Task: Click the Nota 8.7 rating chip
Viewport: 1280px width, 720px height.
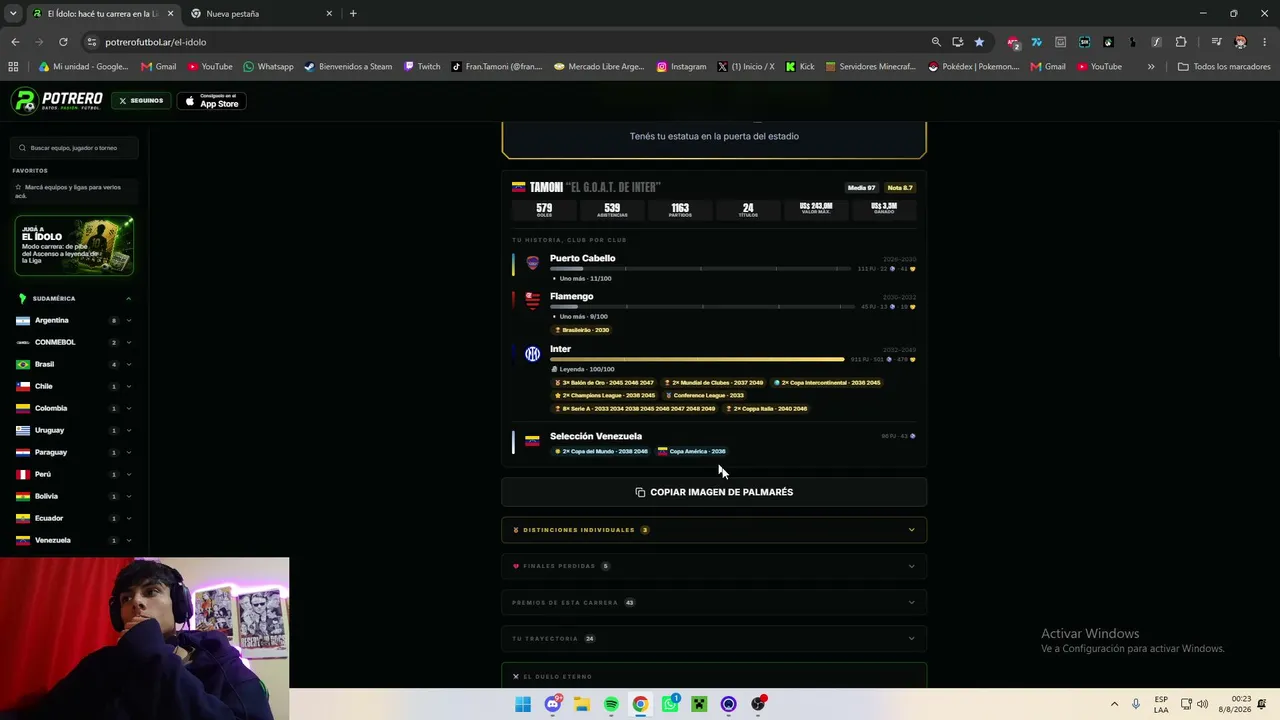Action: [900, 188]
